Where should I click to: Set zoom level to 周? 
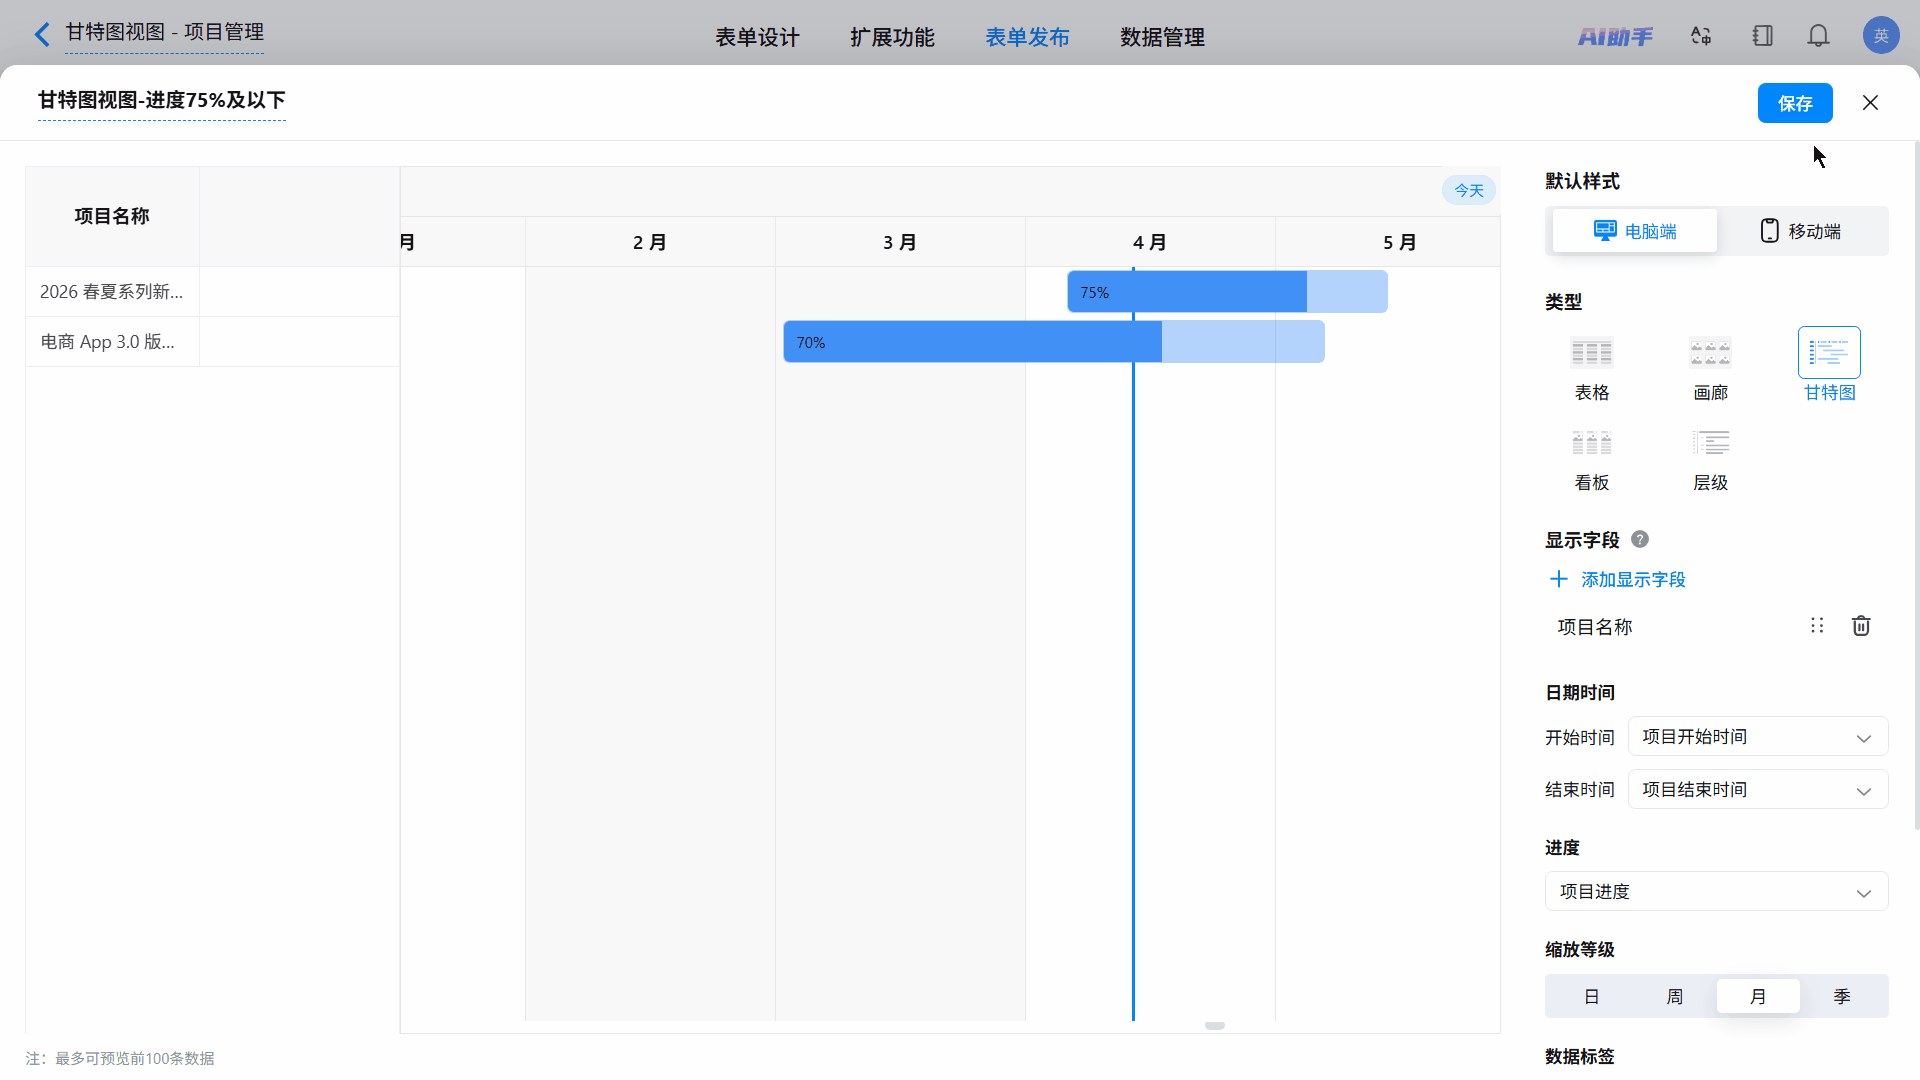(x=1674, y=996)
